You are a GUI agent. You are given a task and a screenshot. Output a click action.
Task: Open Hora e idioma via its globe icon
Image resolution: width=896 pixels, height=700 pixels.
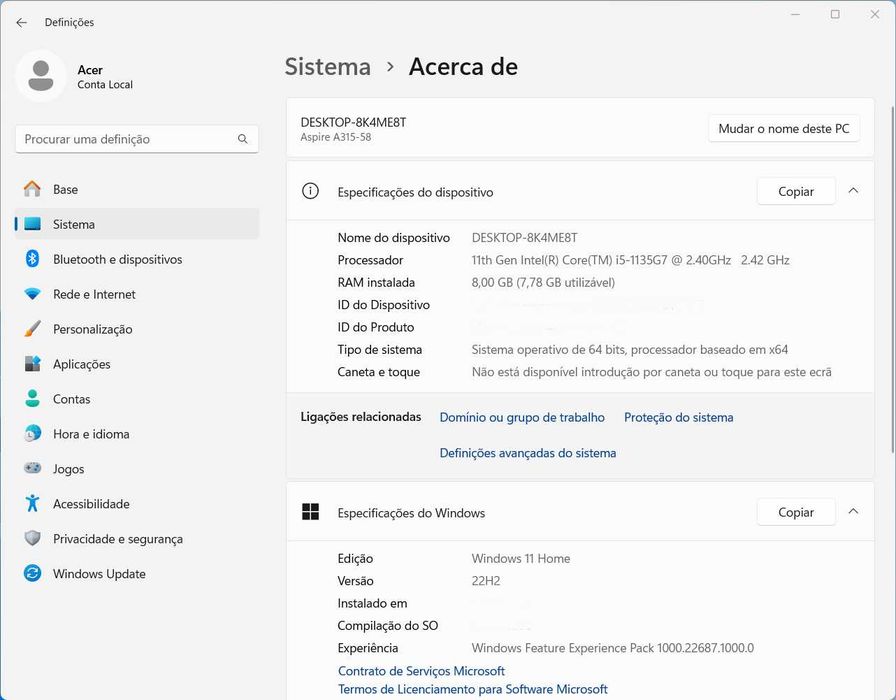coord(32,434)
